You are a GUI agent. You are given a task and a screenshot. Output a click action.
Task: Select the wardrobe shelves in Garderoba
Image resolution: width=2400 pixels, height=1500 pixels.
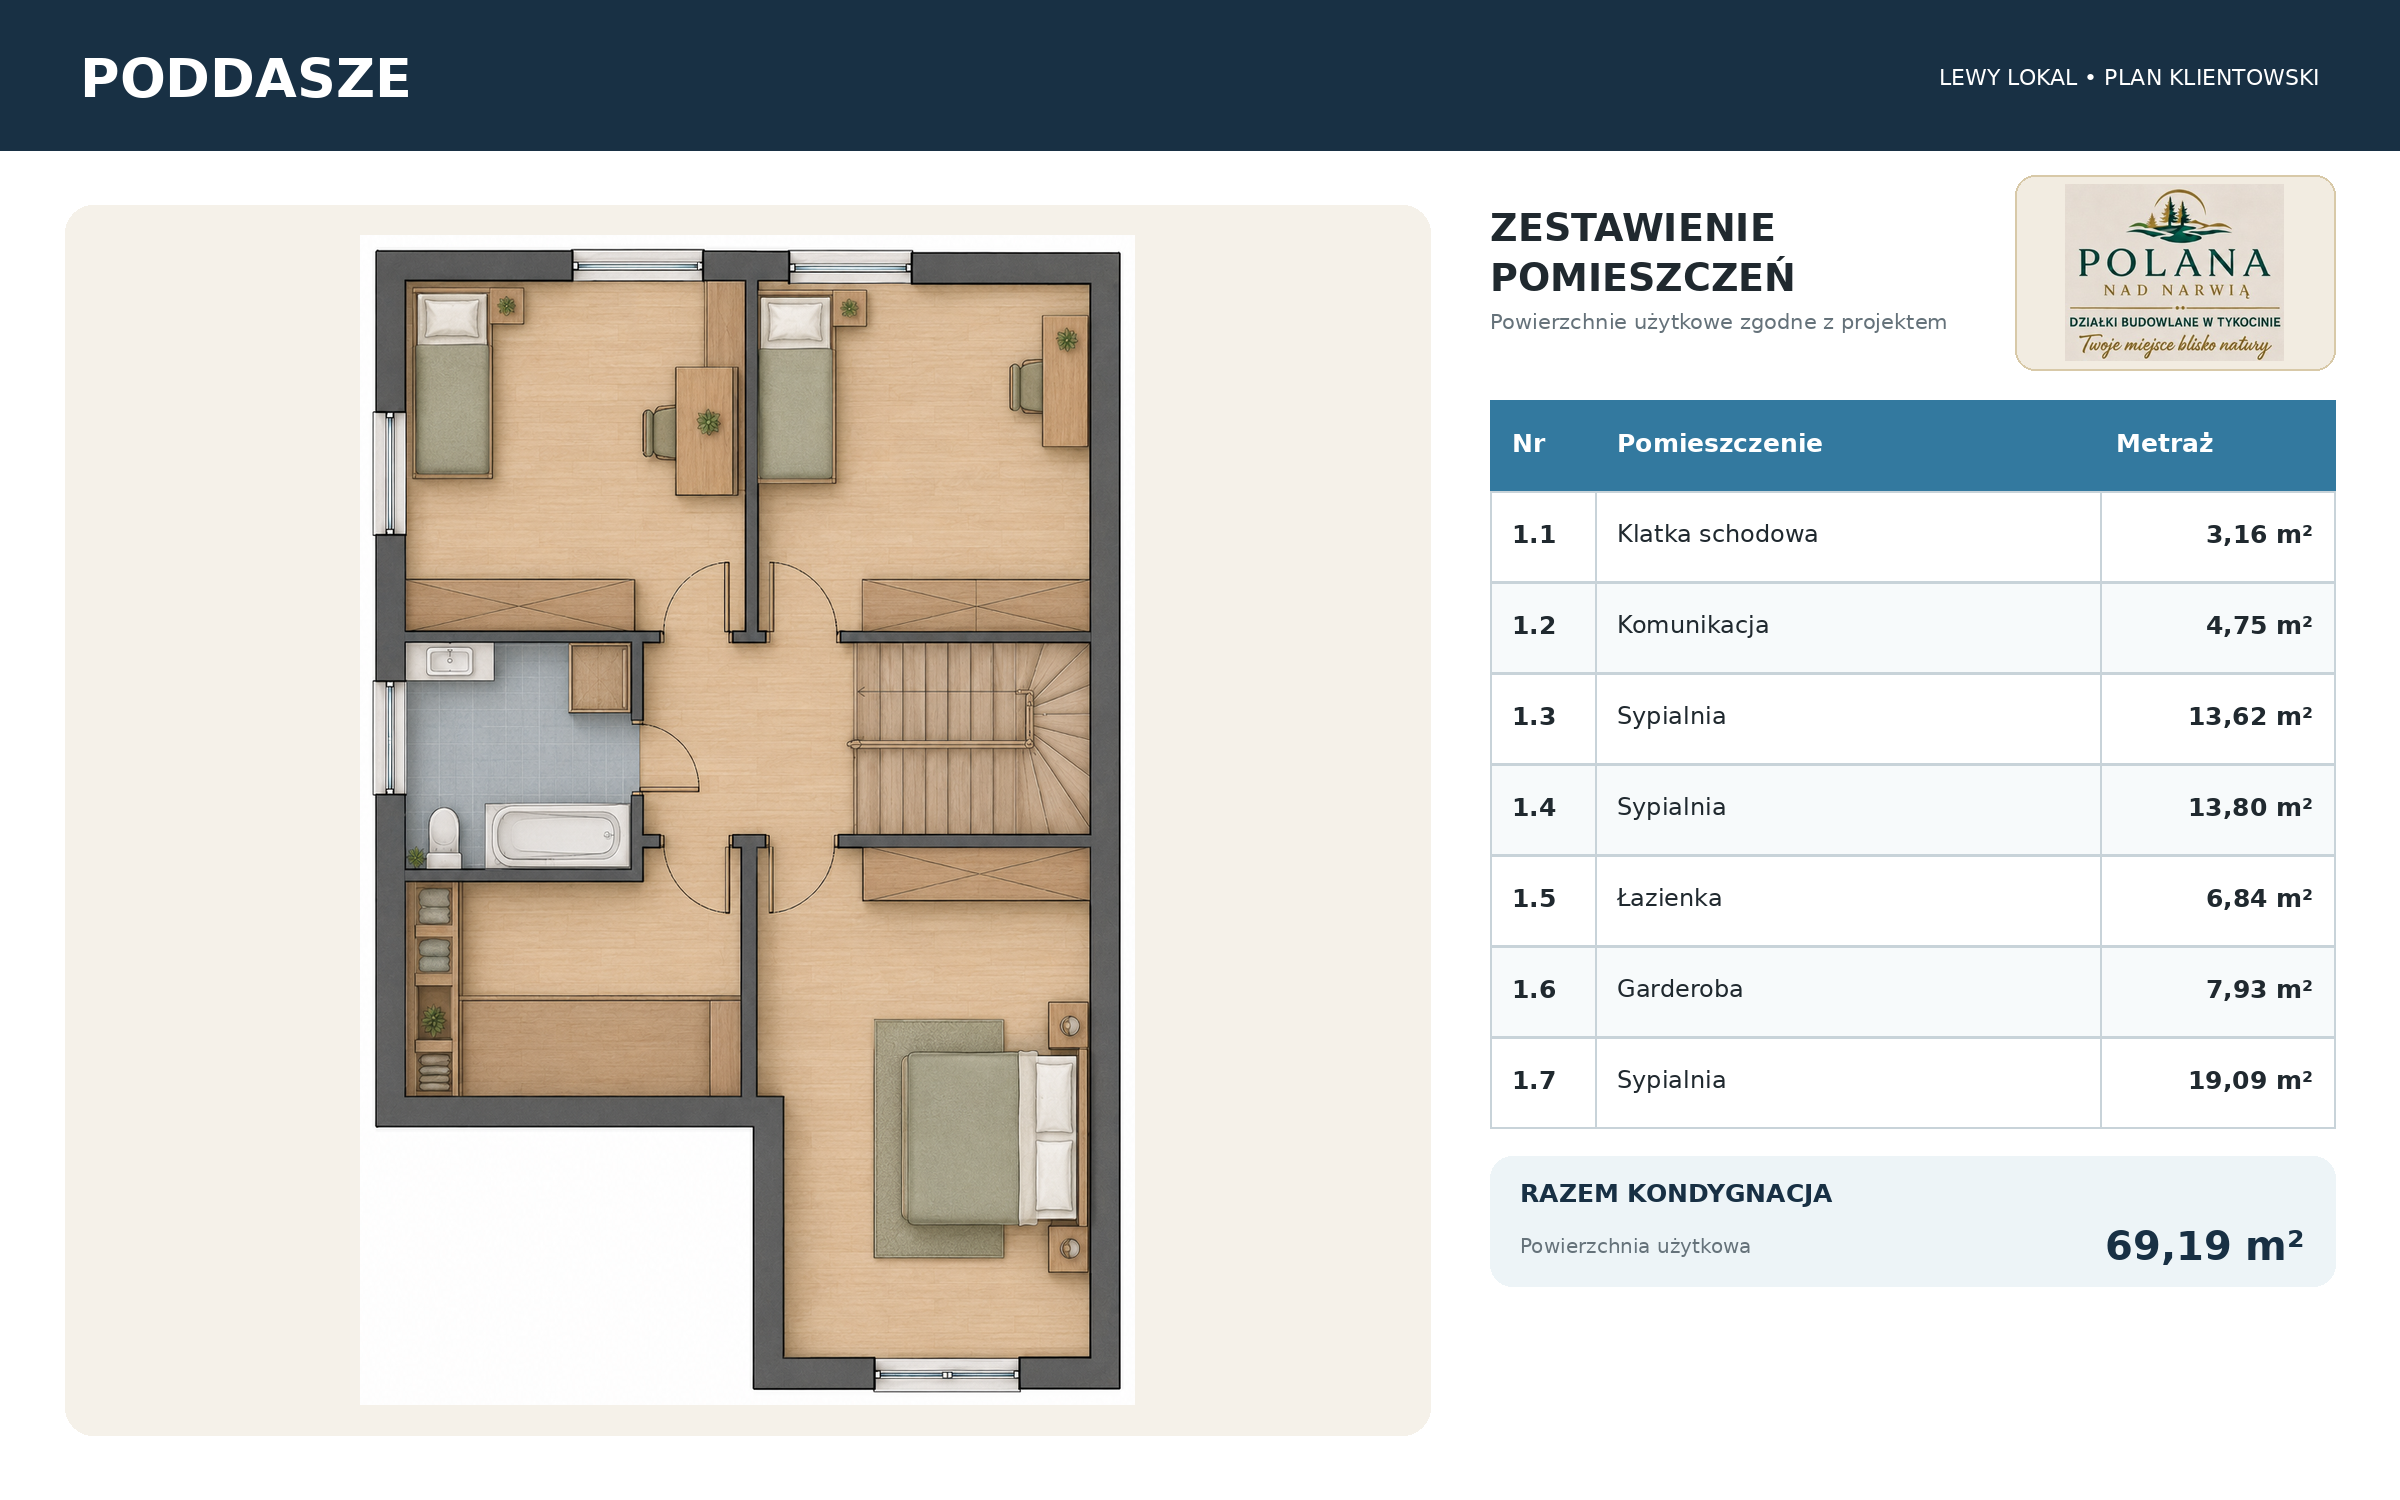click(434, 988)
